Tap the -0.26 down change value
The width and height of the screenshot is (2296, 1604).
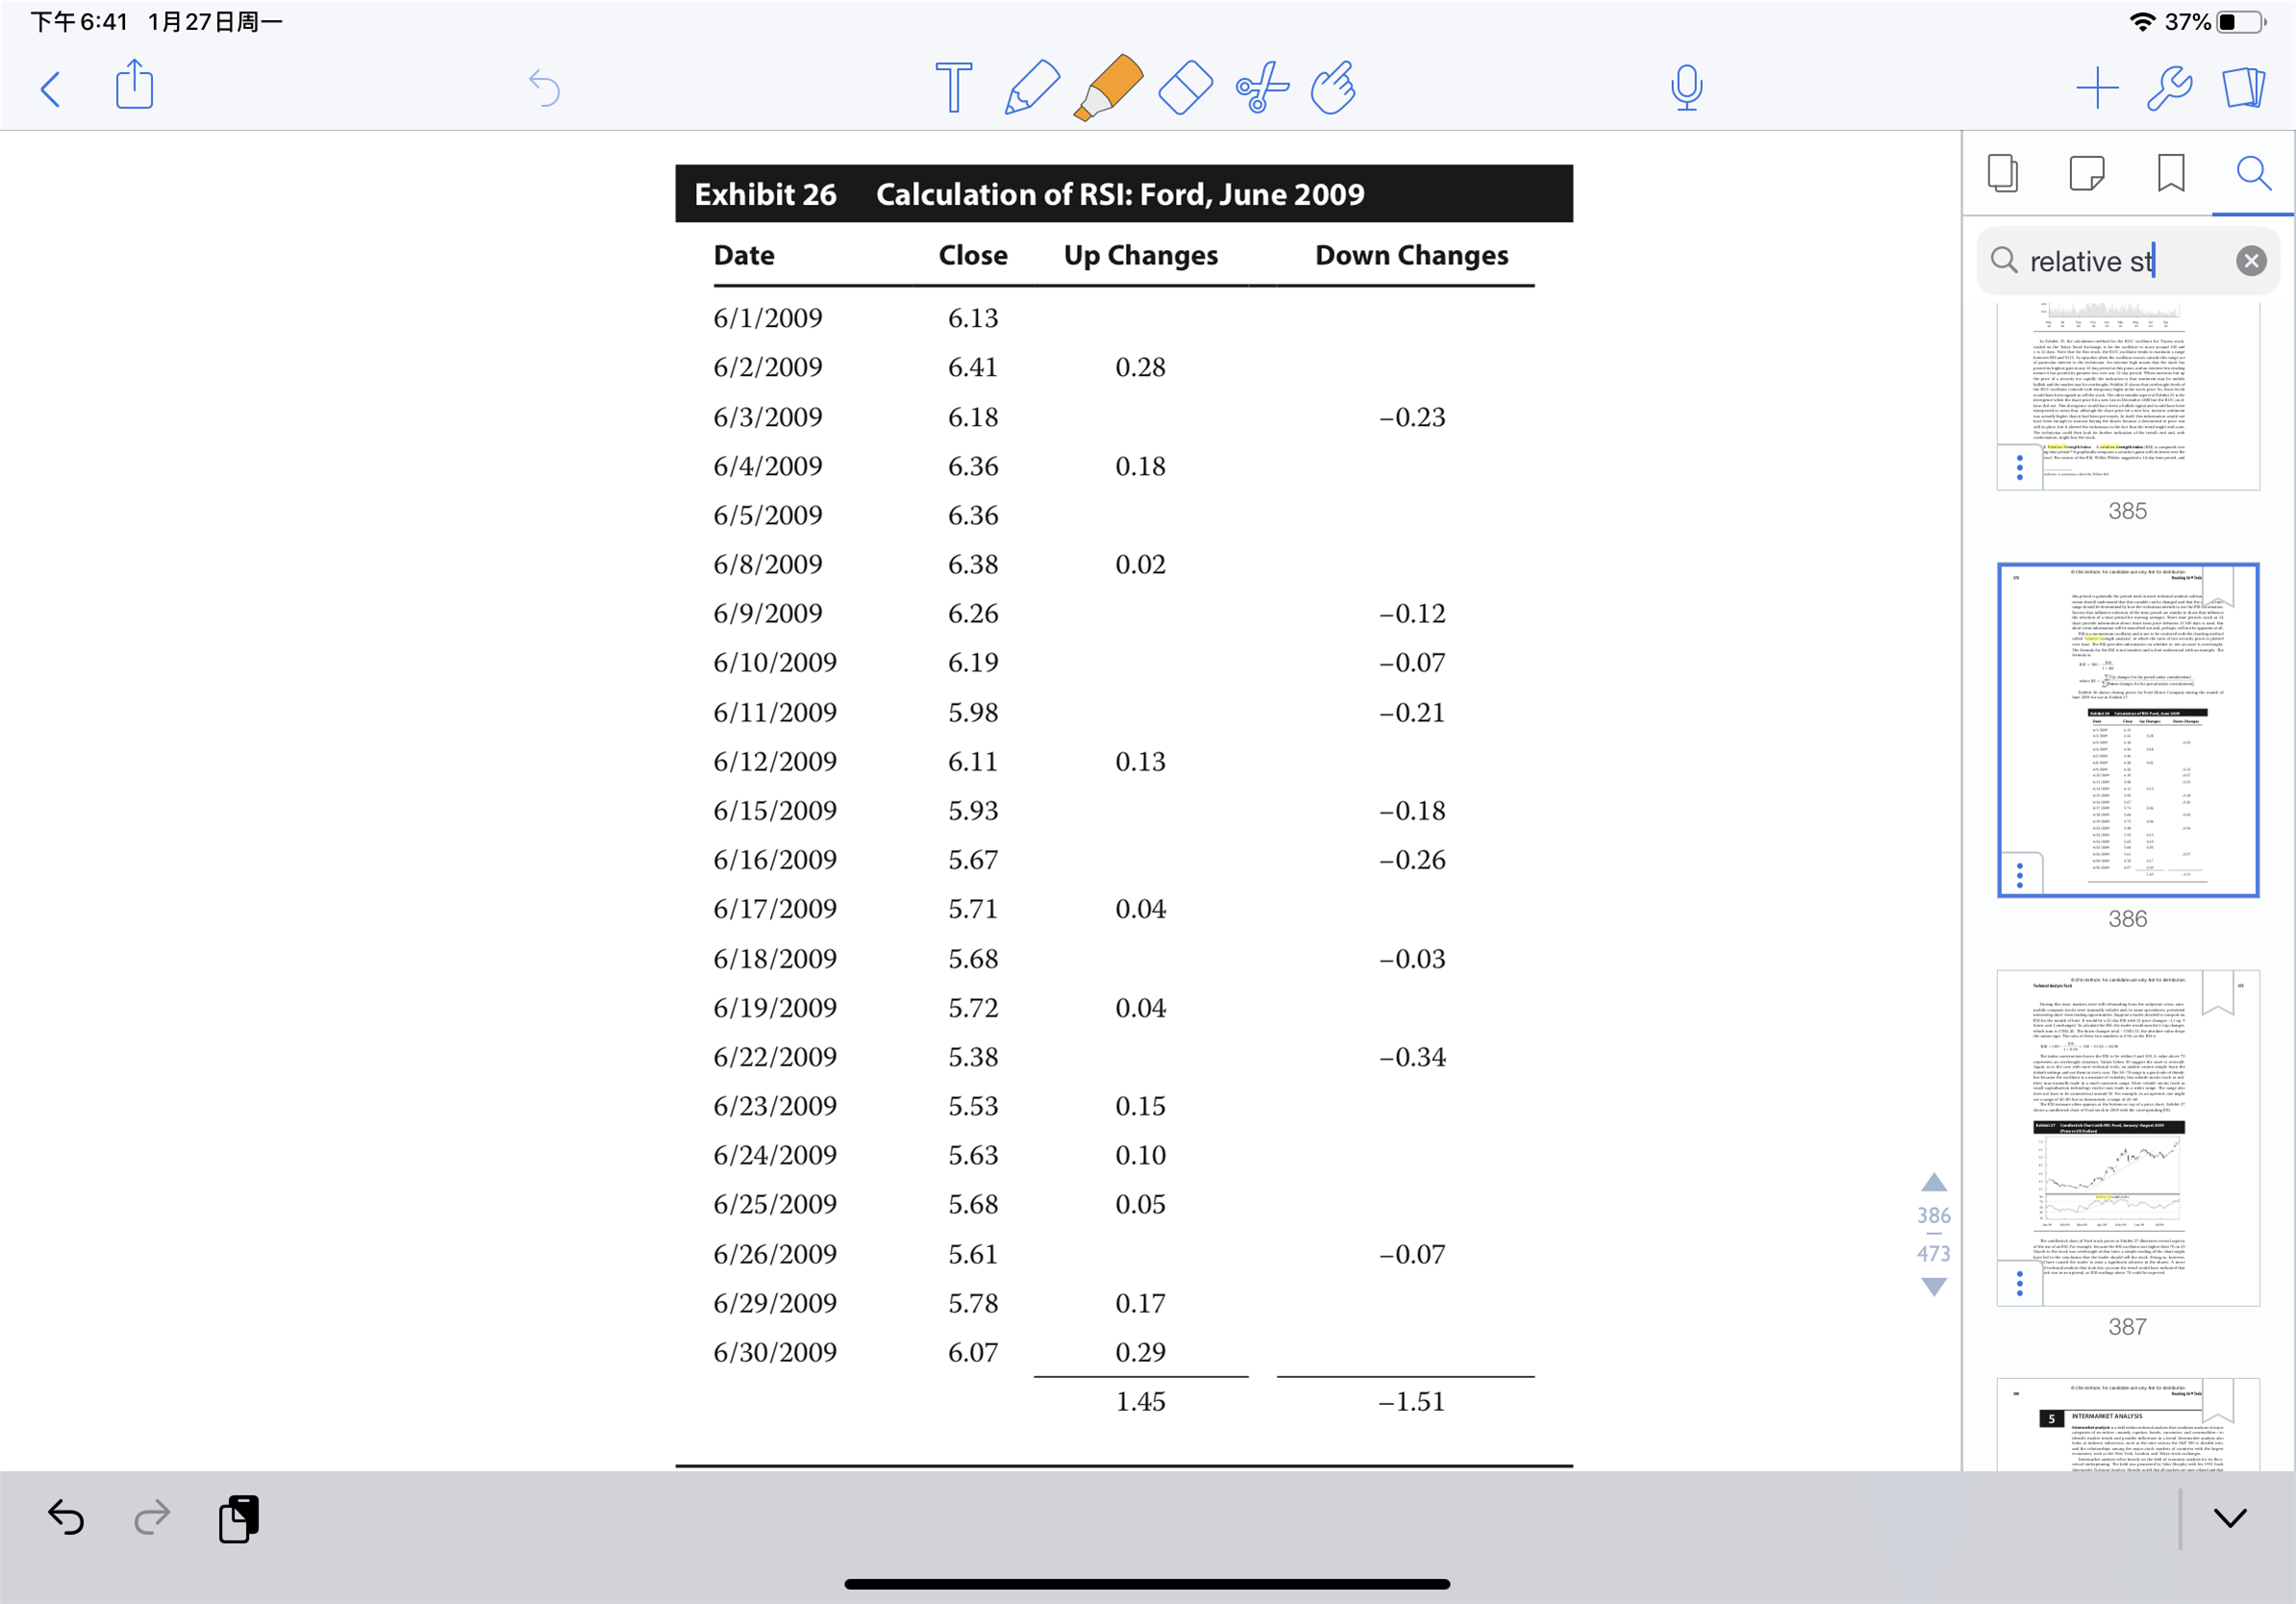point(1411,860)
